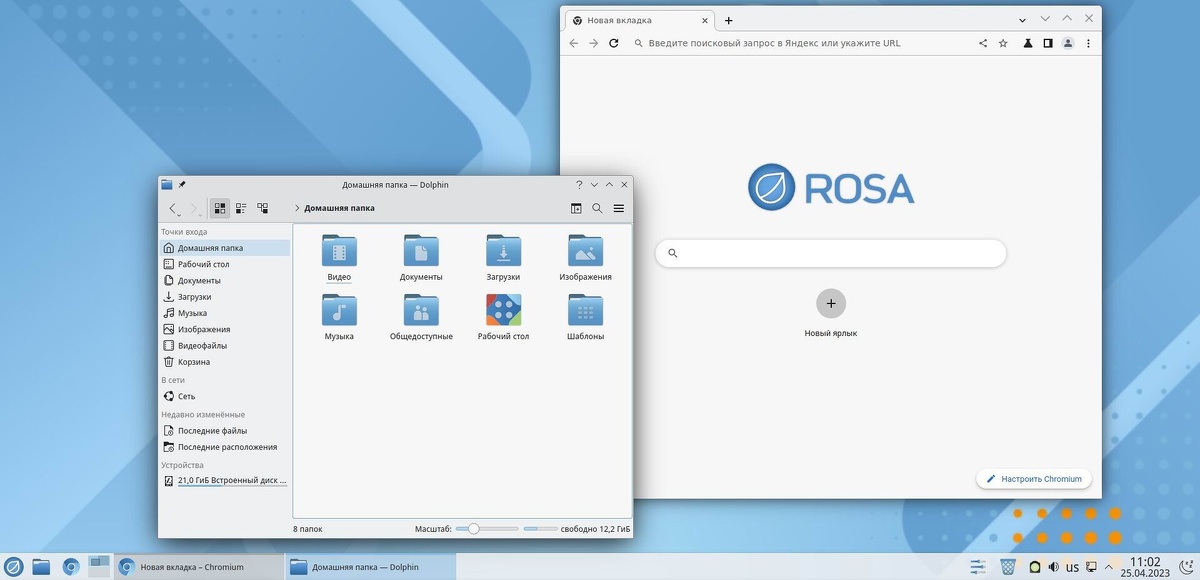Go back in Dolphin navigation
The image size is (1200, 580).
point(172,208)
